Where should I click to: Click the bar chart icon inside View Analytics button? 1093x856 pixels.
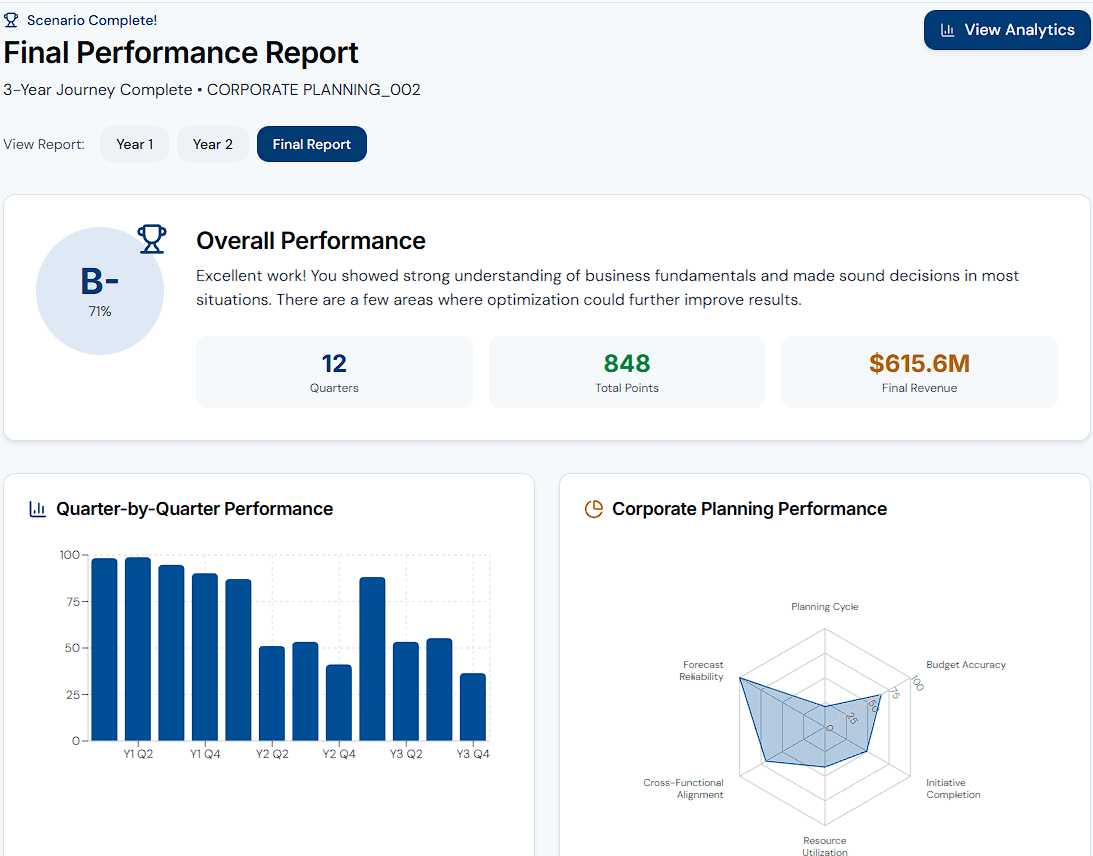(946, 29)
